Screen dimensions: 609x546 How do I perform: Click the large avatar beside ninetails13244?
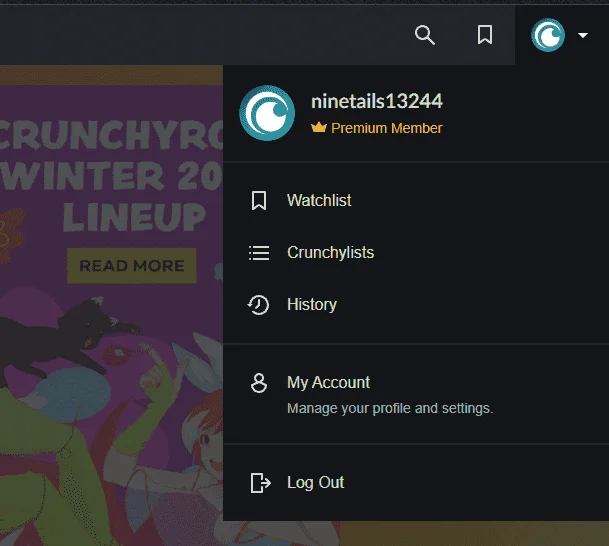tap(267, 113)
